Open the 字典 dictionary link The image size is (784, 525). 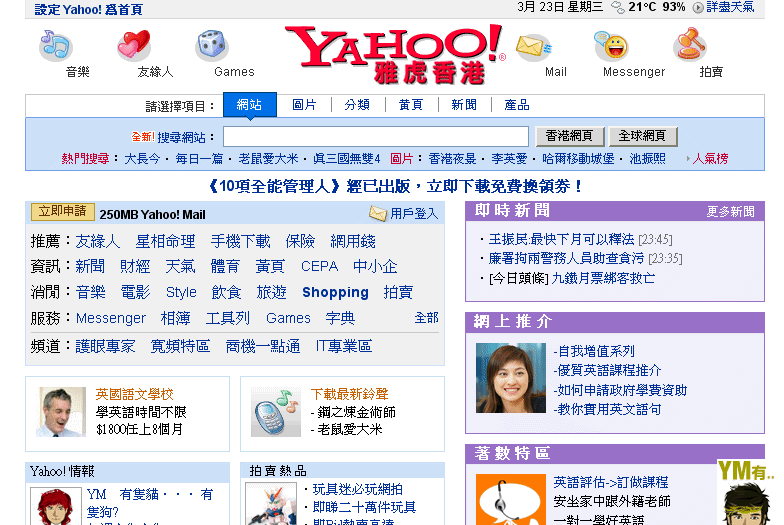click(340, 318)
